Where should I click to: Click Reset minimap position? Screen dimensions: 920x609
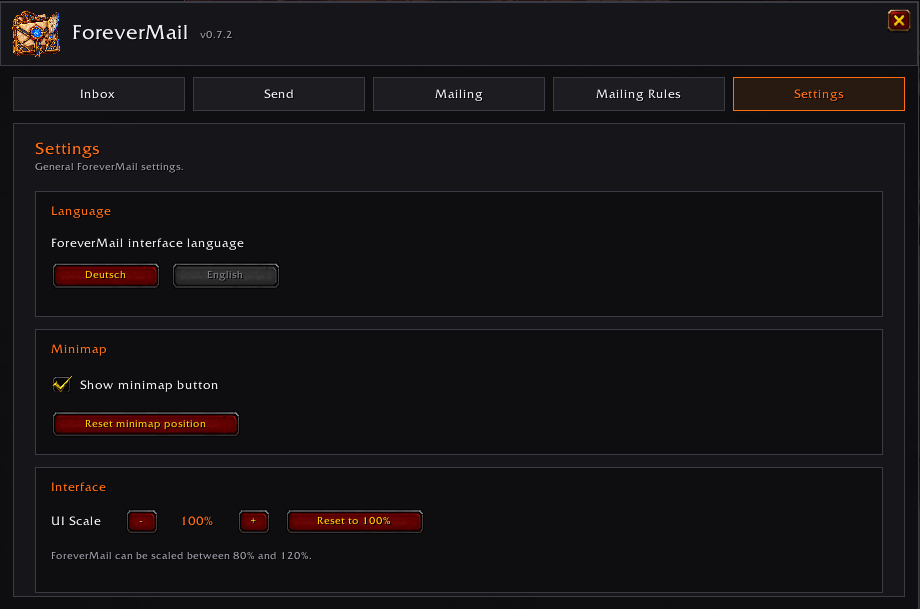[146, 424]
